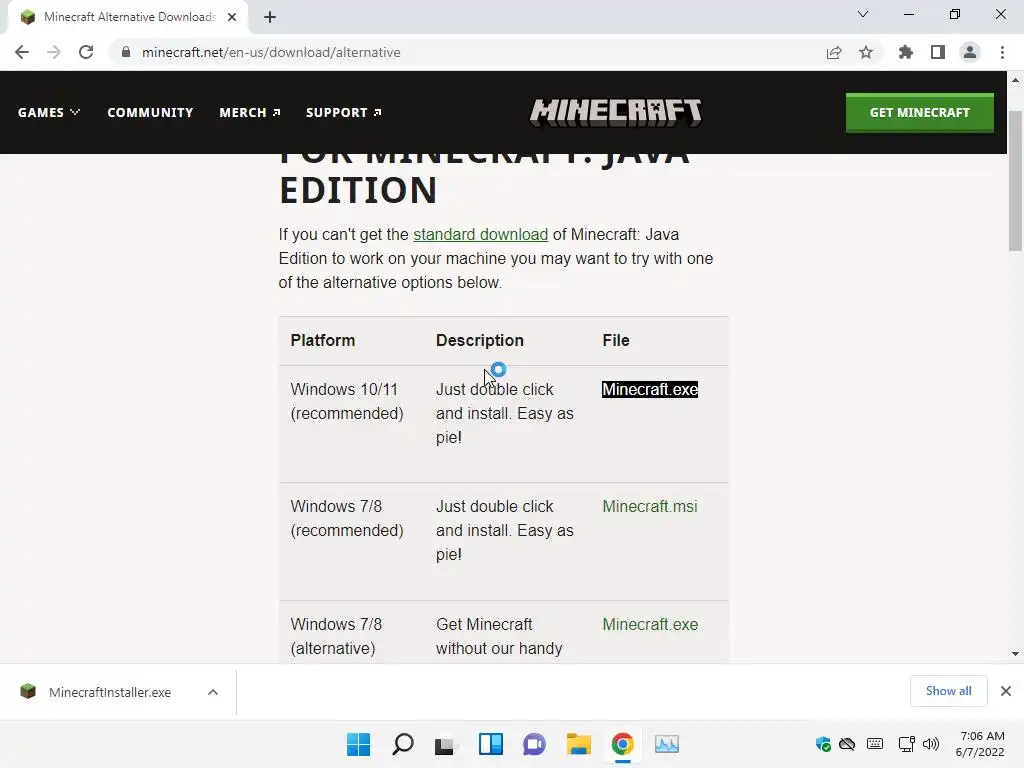
Task: Open Chrome profile avatar
Action: (x=970, y=52)
